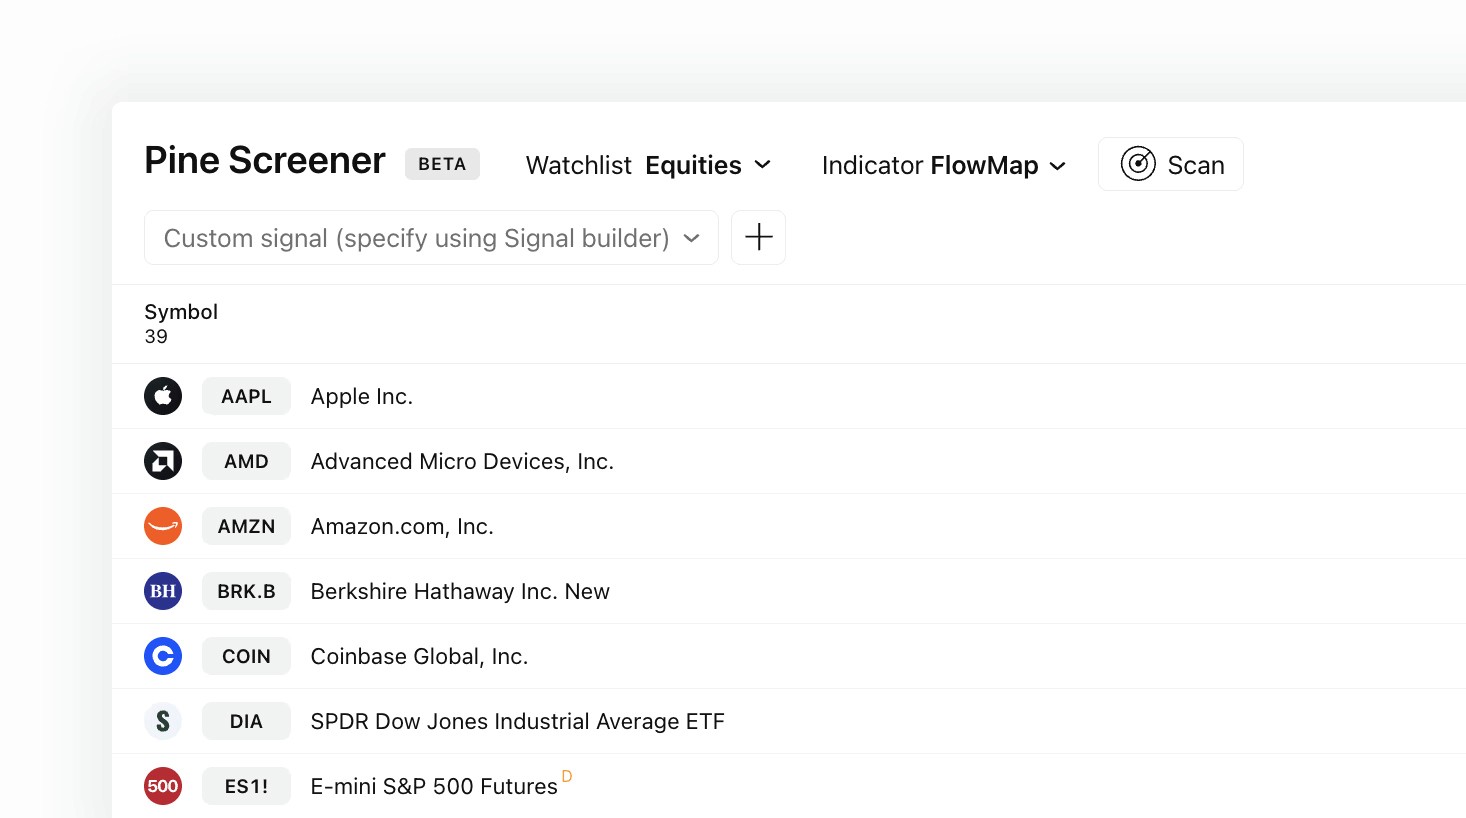The height and width of the screenshot is (818, 1466).
Task: Expand the Custom signal builder dropdown
Action: click(432, 238)
